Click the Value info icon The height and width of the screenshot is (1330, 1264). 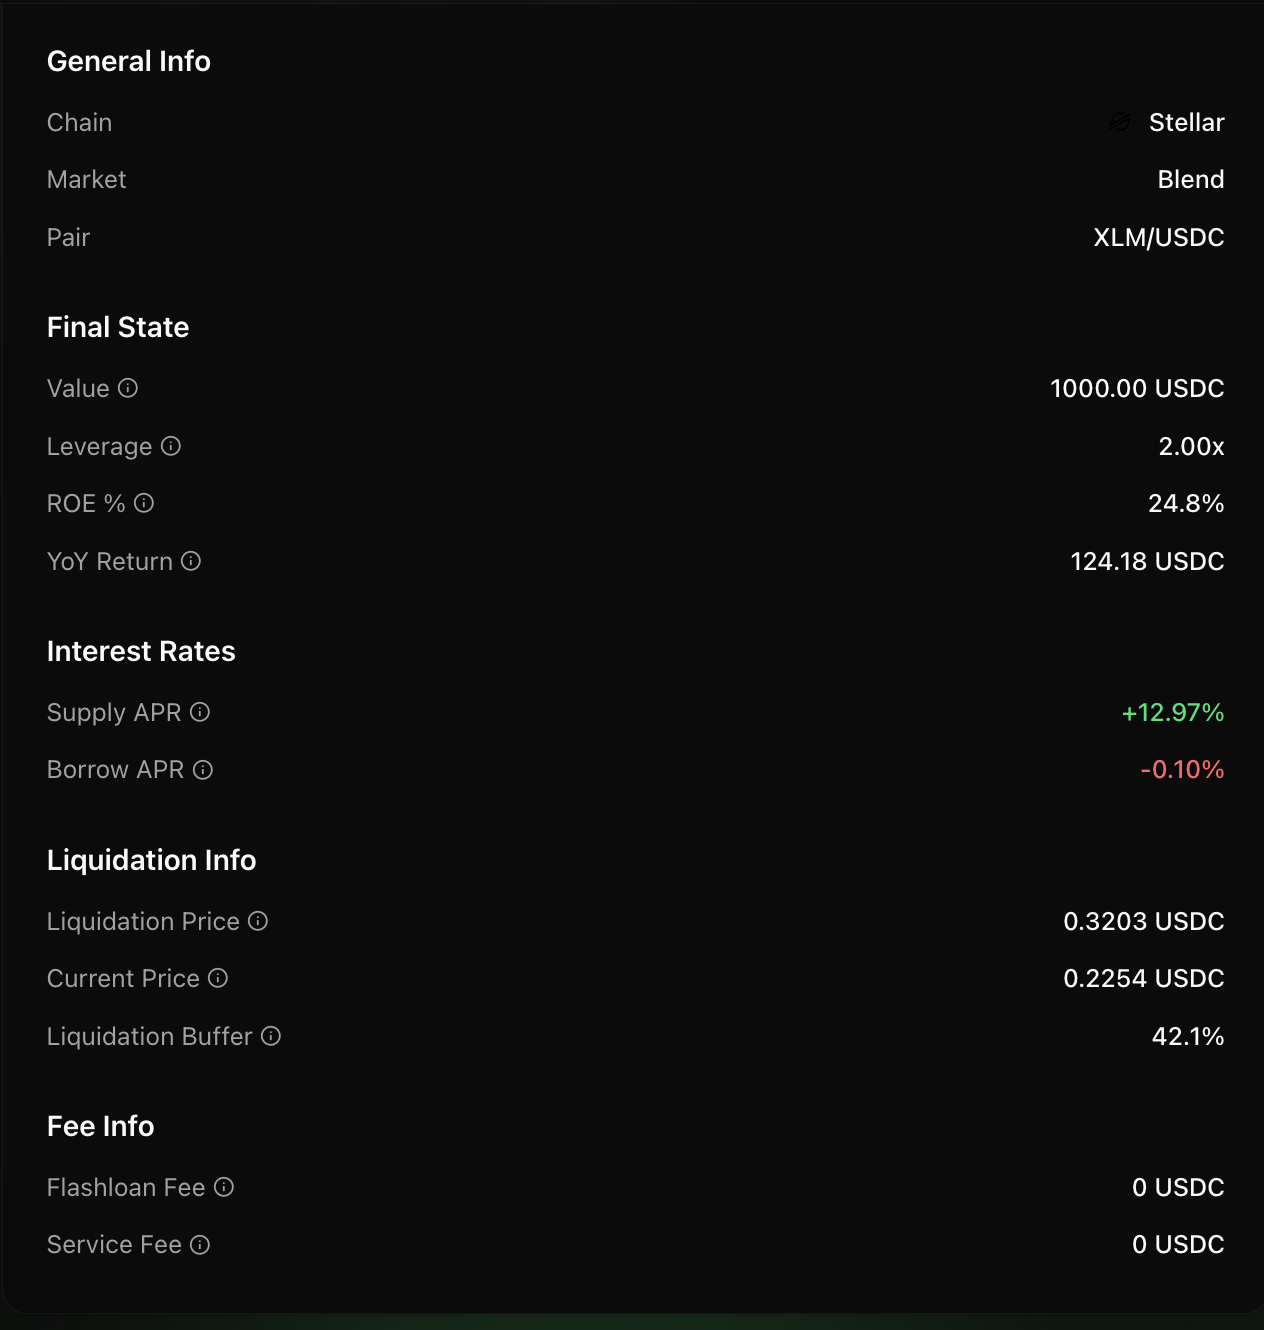click(129, 389)
